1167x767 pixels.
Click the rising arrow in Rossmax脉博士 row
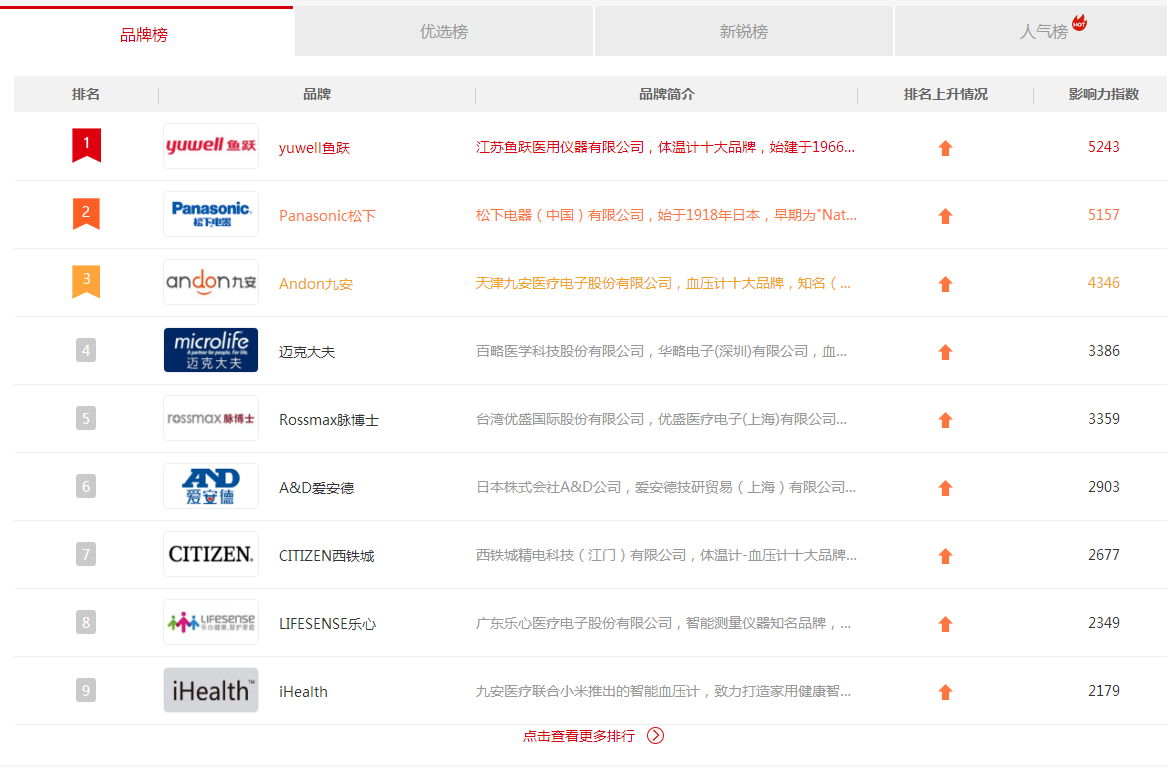point(945,420)
